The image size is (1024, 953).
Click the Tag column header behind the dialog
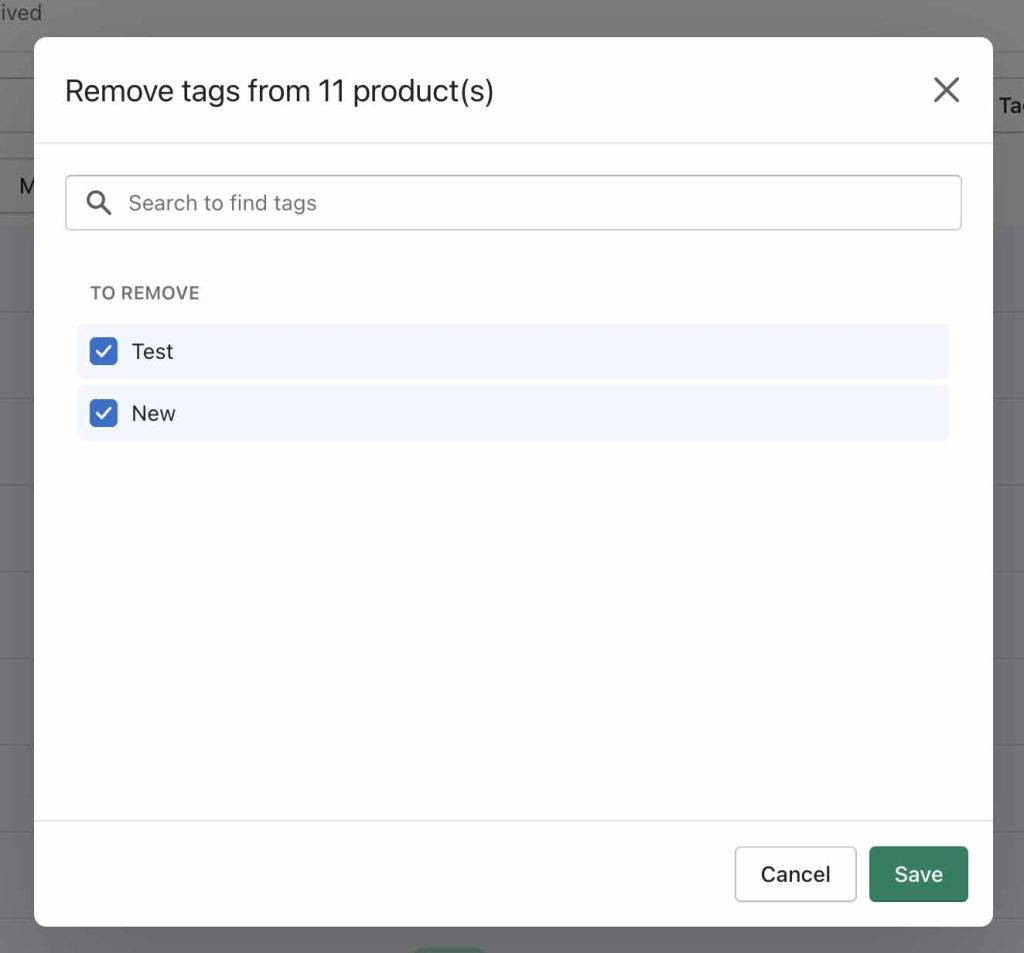point(1013,105)
